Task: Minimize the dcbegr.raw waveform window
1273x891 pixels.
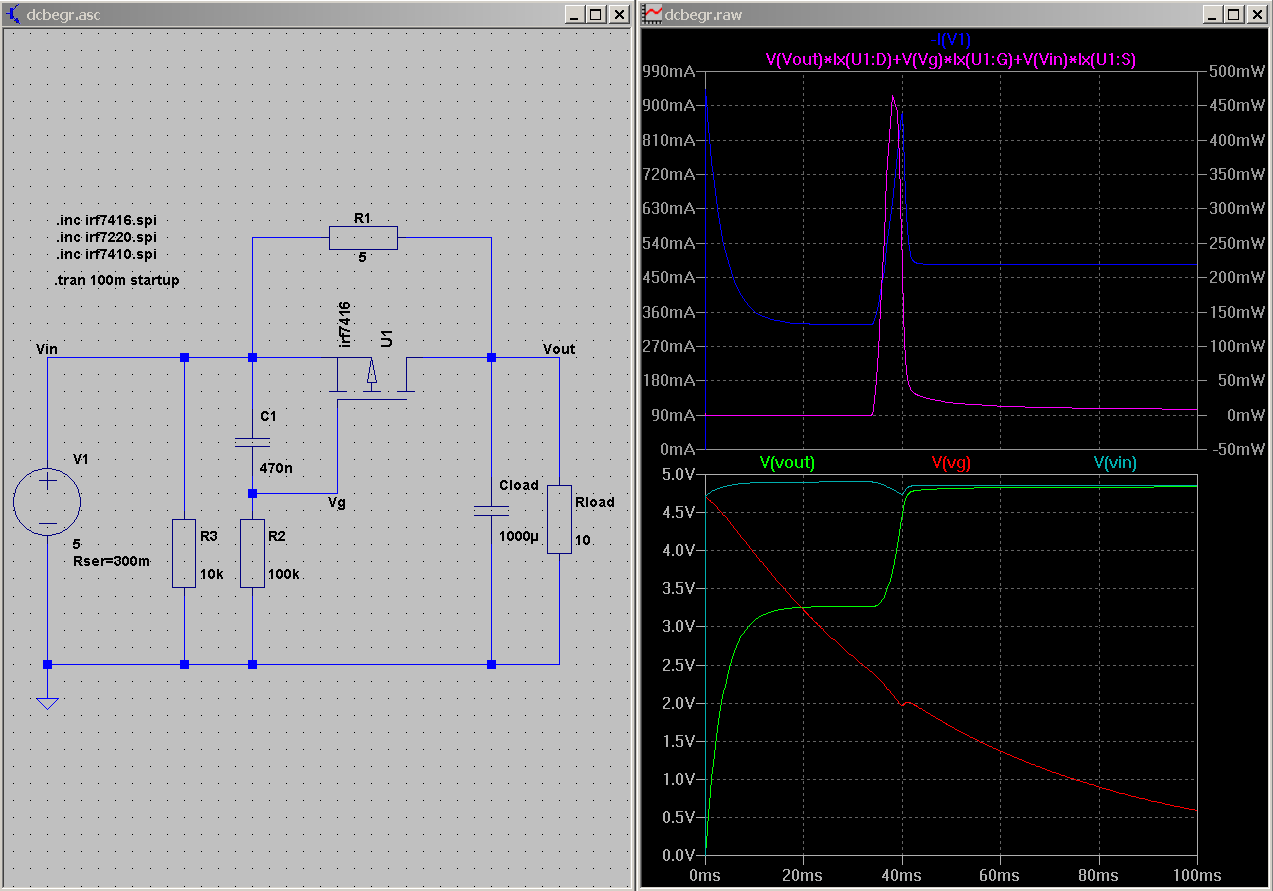Action: coord(1212,14)
